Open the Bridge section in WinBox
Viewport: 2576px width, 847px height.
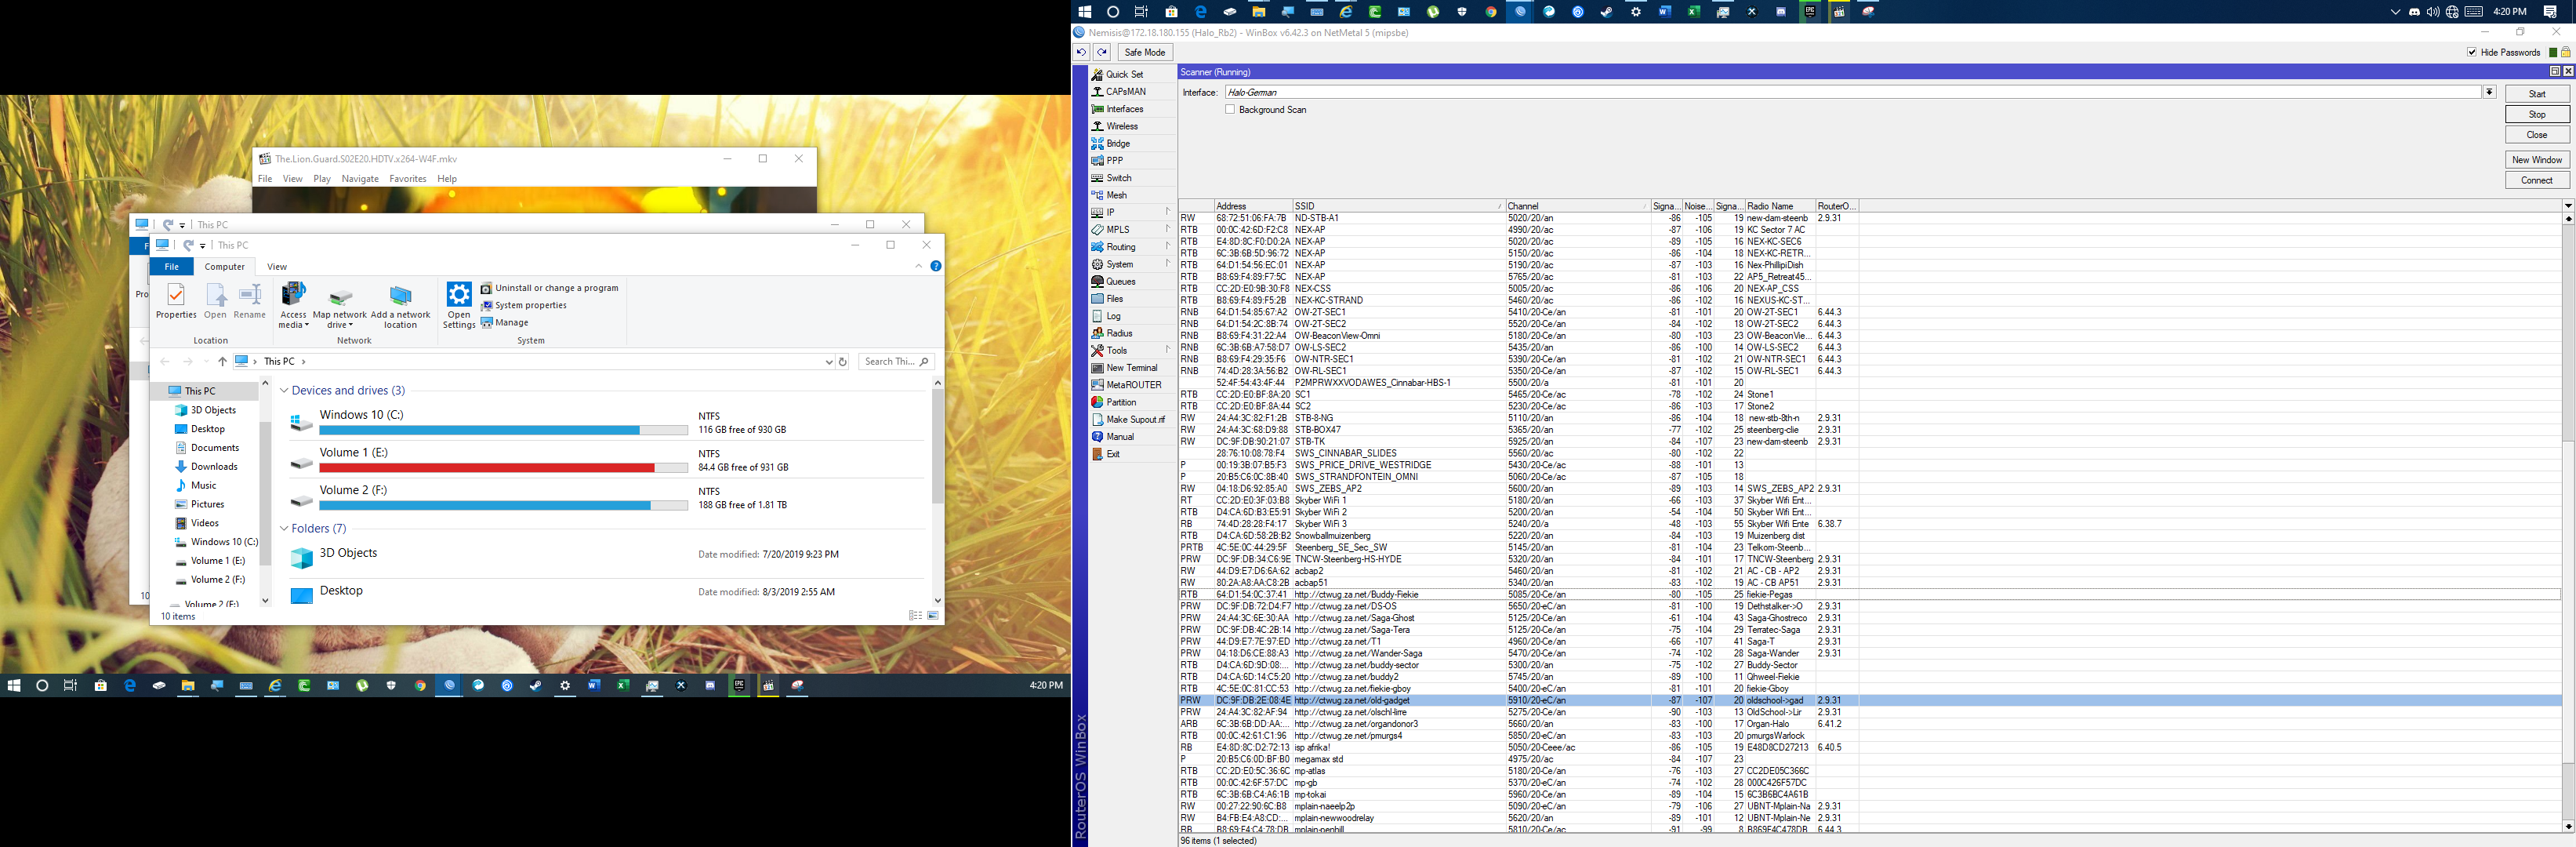tap(1117, 143)
